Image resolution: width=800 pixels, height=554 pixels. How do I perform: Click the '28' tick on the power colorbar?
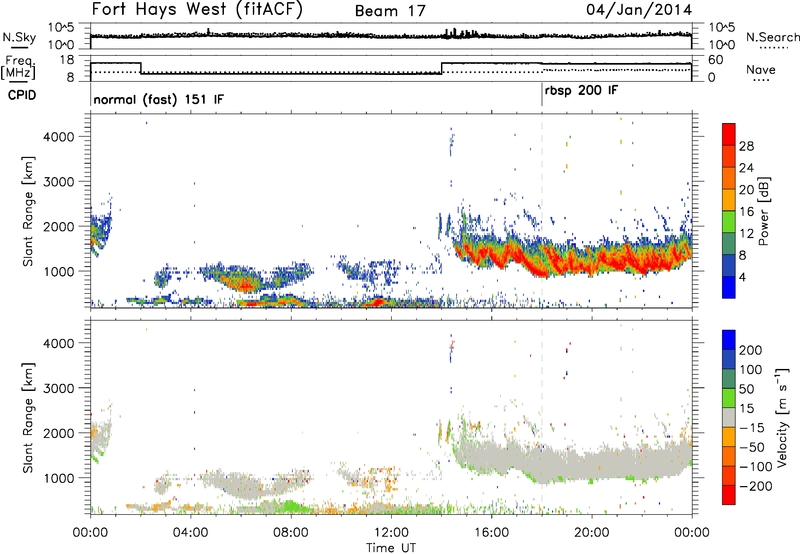pyautogui.click(x=746, y=146)
